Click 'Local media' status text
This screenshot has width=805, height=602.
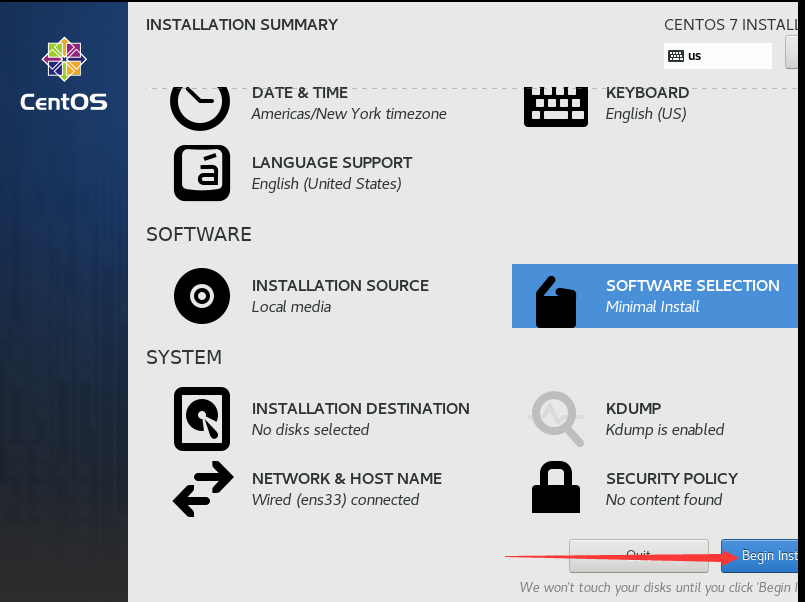click(x=291, y=307)
